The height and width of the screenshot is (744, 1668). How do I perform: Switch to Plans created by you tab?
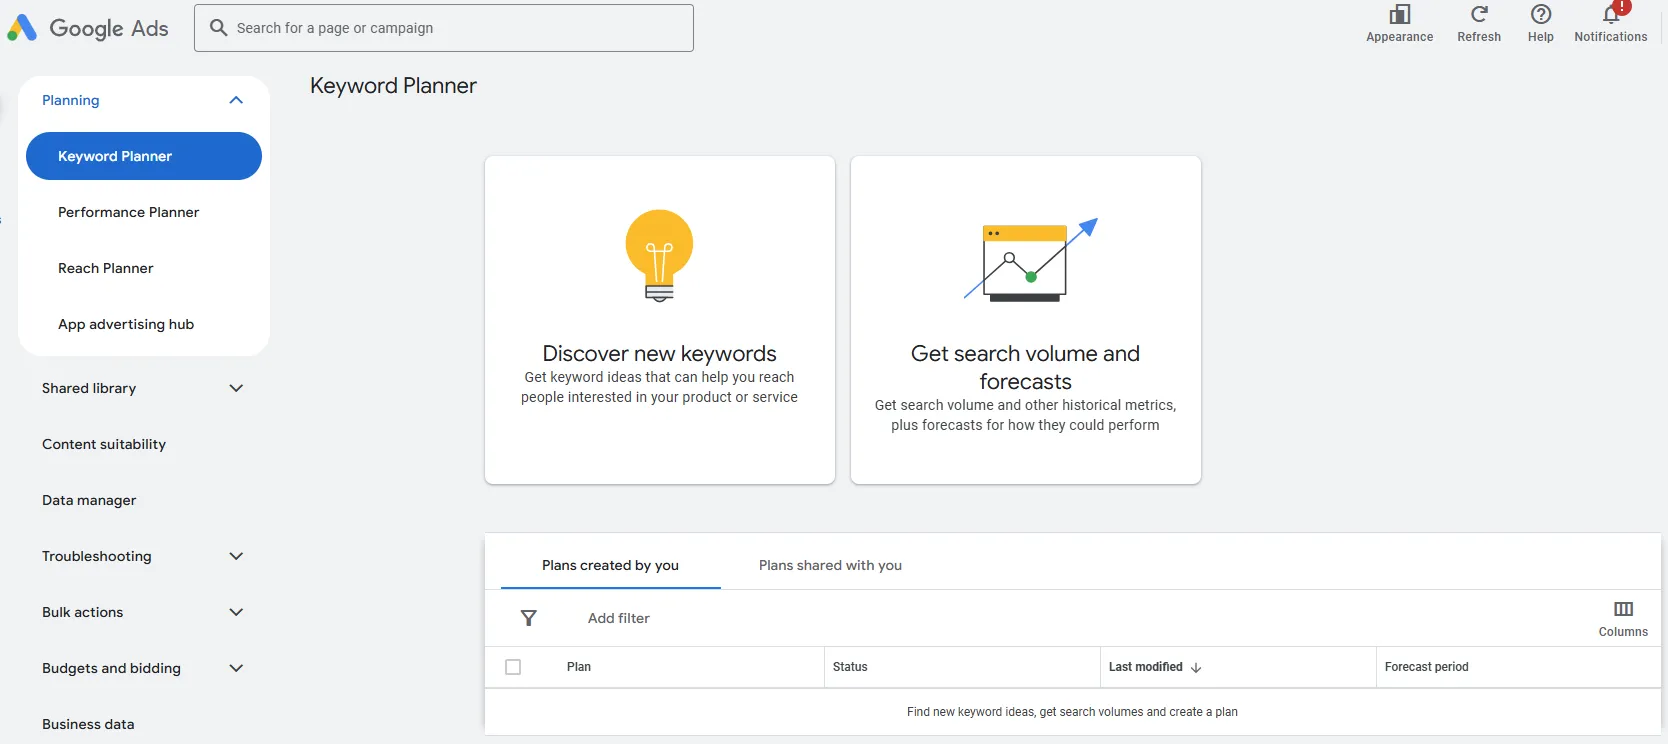click(610, 565)
